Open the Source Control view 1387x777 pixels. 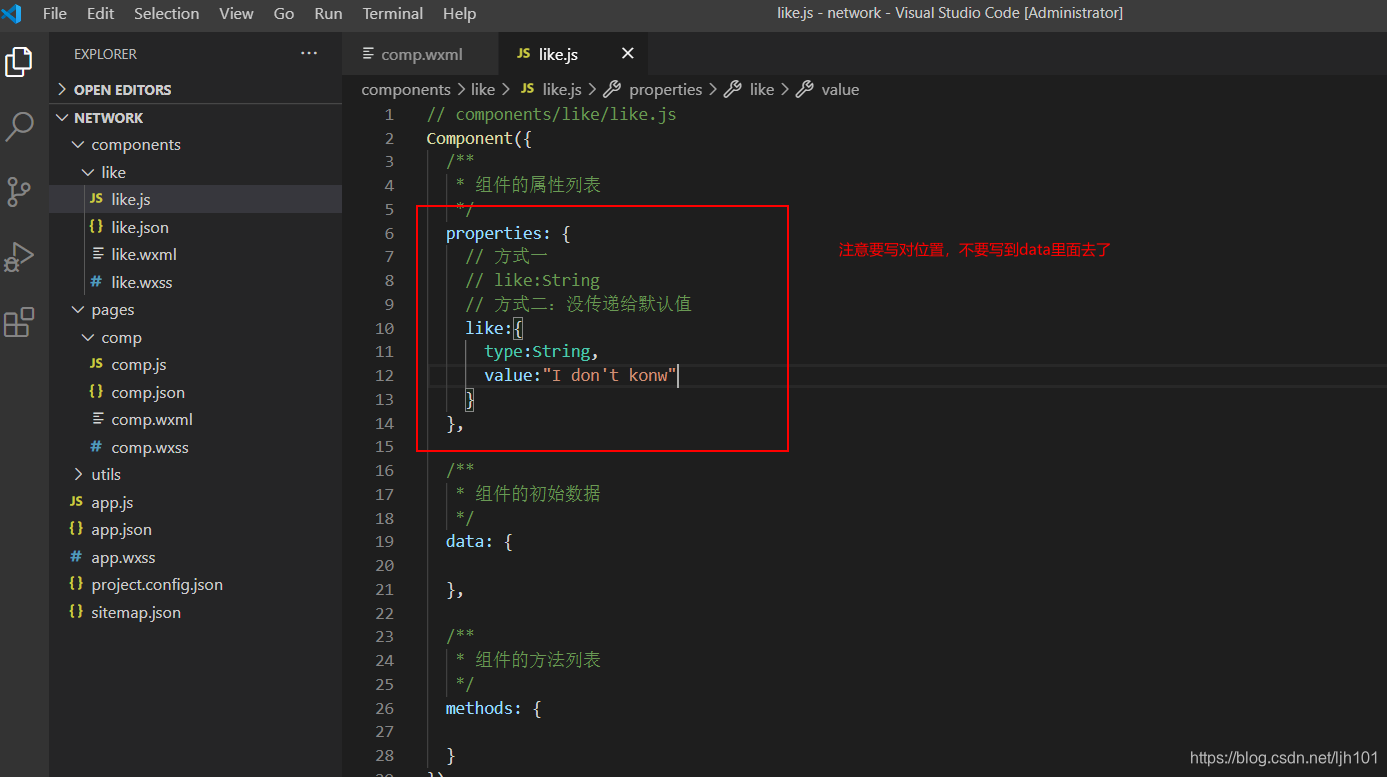19,192
